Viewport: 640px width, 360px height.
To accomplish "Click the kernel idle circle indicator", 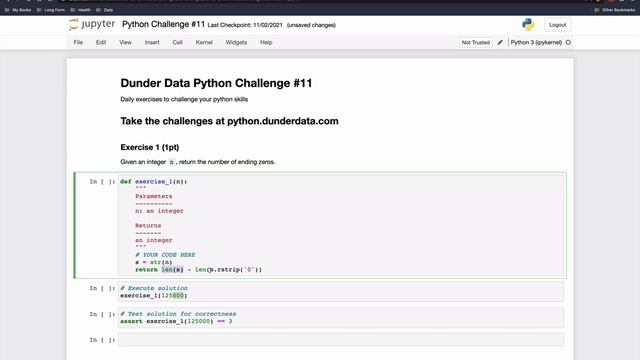I will pos(568,42).
